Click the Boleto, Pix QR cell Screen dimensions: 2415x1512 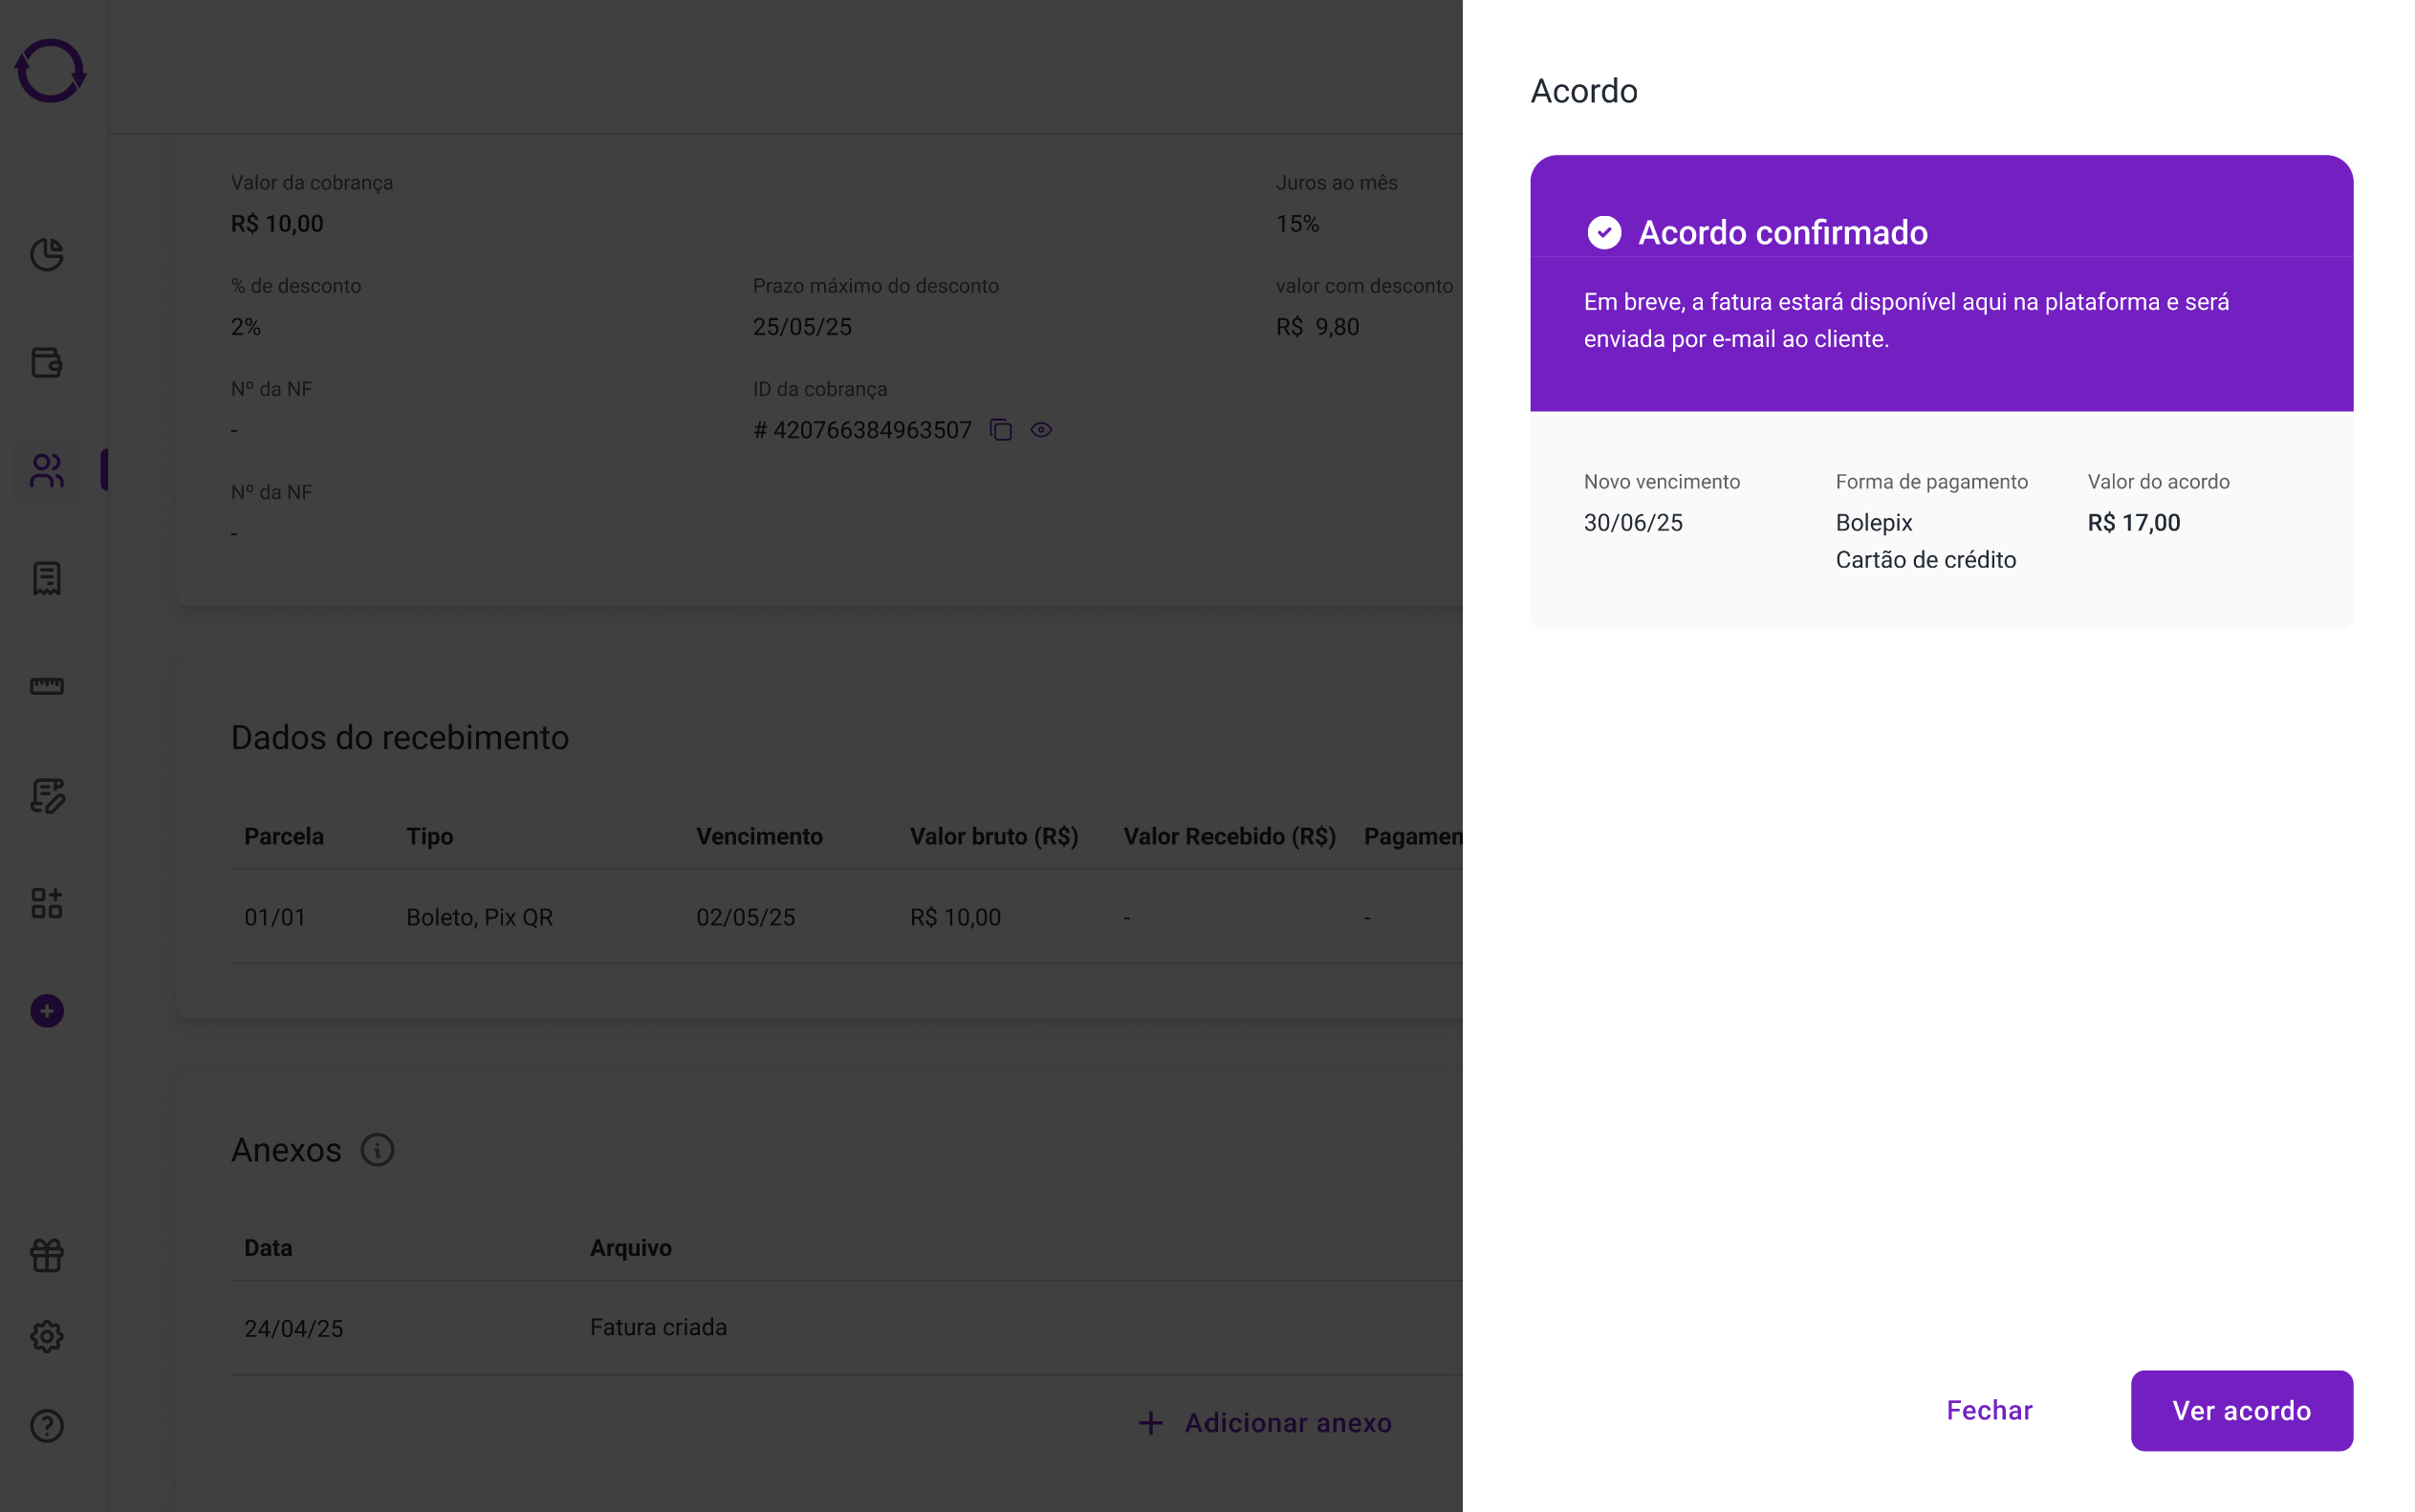coord(479,917)
